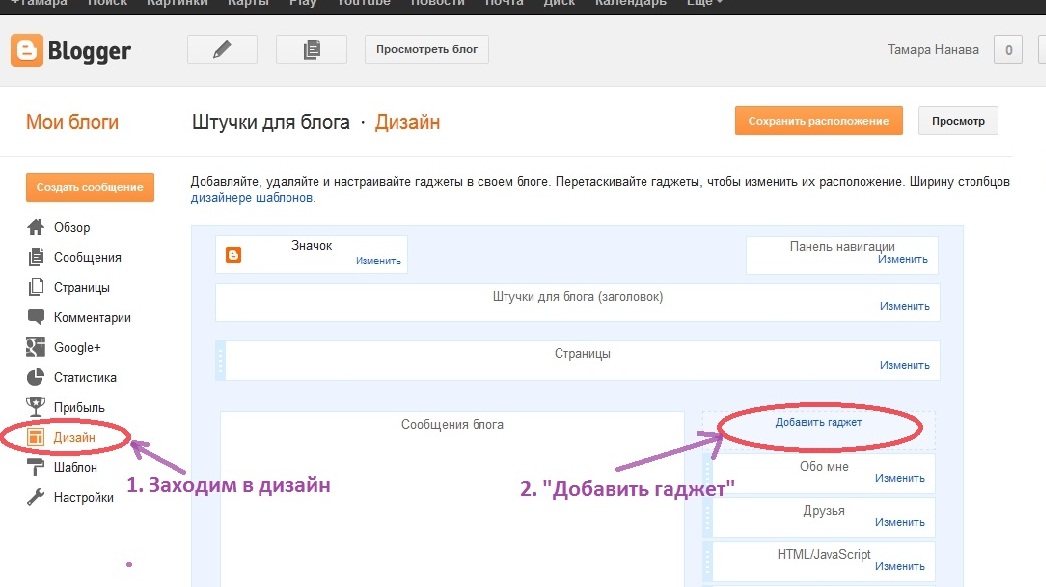Open YouTube in the Google top bar

click(x=364, y=3)
